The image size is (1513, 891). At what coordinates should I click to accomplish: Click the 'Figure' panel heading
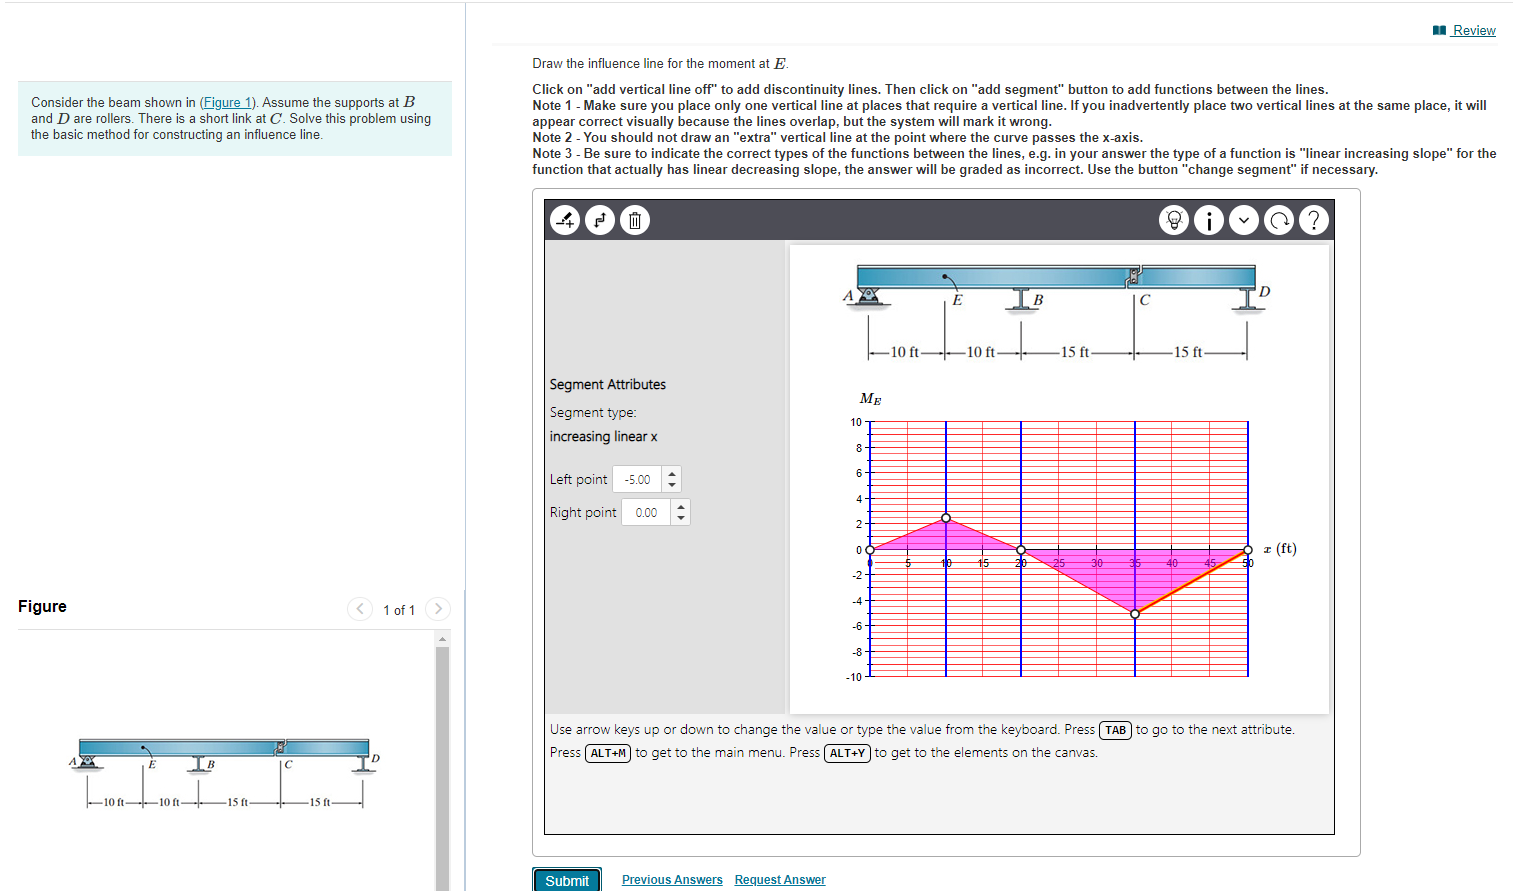[x=42, y=606]
